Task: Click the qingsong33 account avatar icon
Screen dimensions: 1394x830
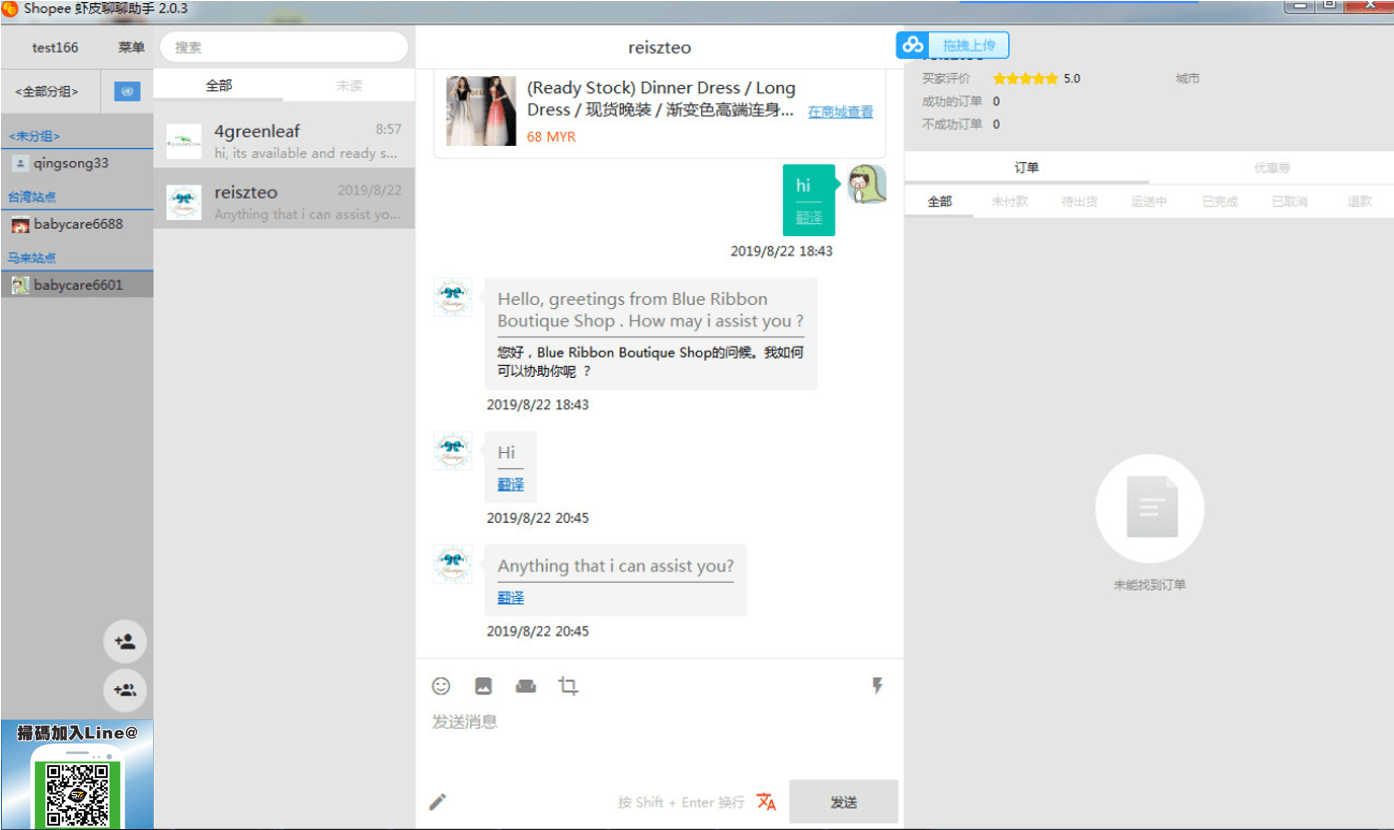Action: click(x=20, y=163)
